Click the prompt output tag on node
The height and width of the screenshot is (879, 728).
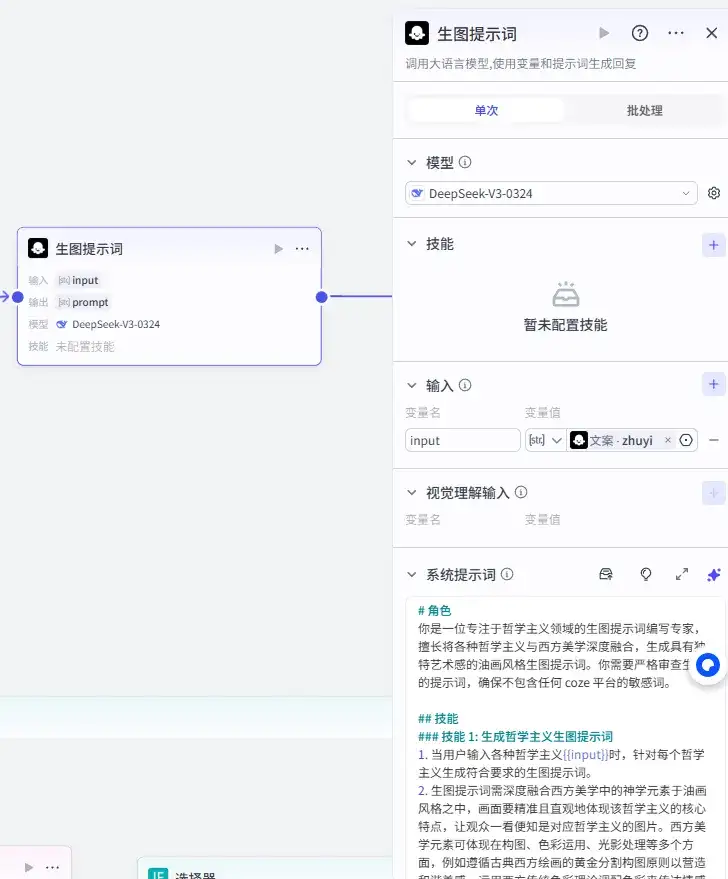pos(84,303)
